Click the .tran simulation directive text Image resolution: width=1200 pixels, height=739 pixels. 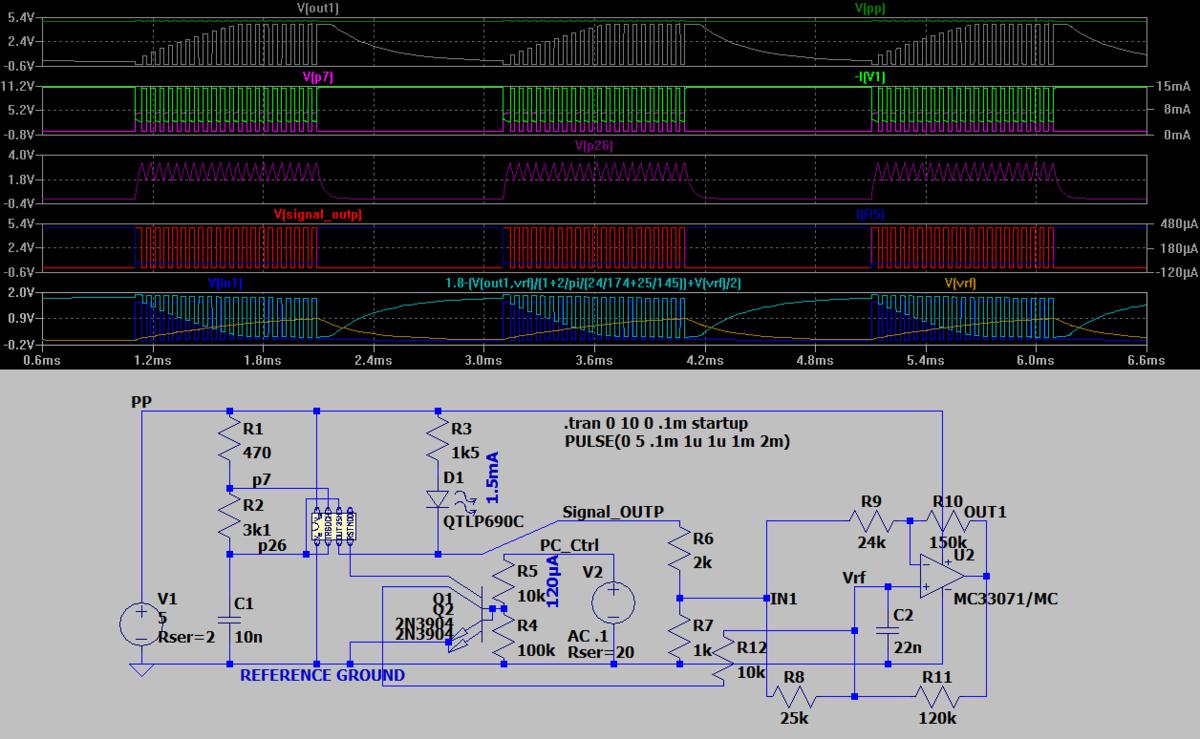(x=655, y=424)
